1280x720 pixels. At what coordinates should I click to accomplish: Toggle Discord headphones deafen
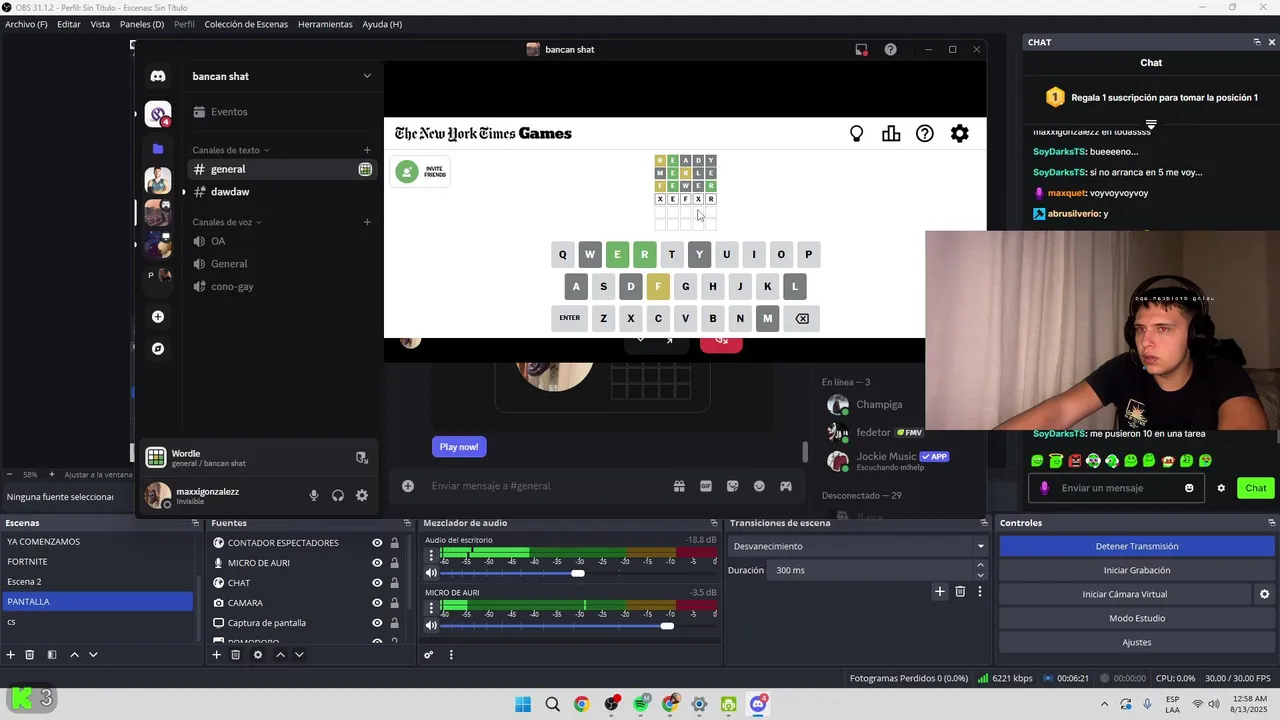pyautogui.click(x=338, y=495)
